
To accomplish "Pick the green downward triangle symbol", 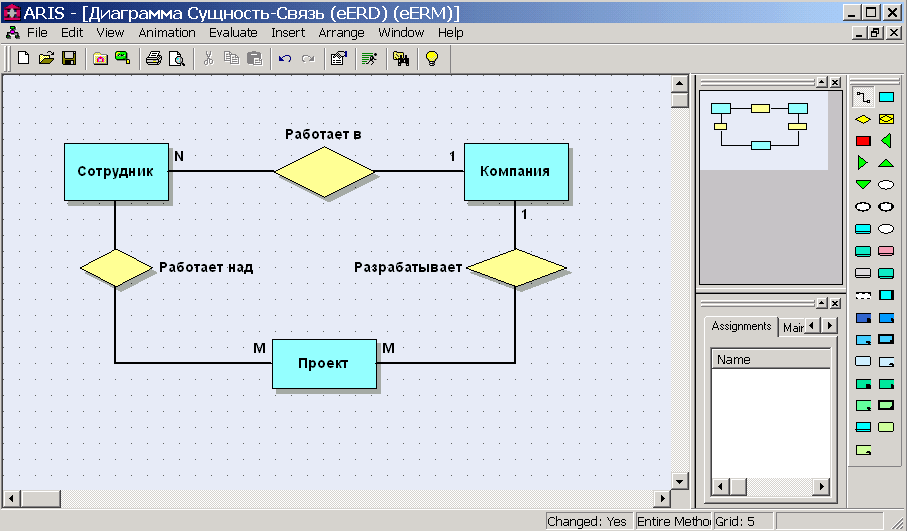I will (863, 185).
